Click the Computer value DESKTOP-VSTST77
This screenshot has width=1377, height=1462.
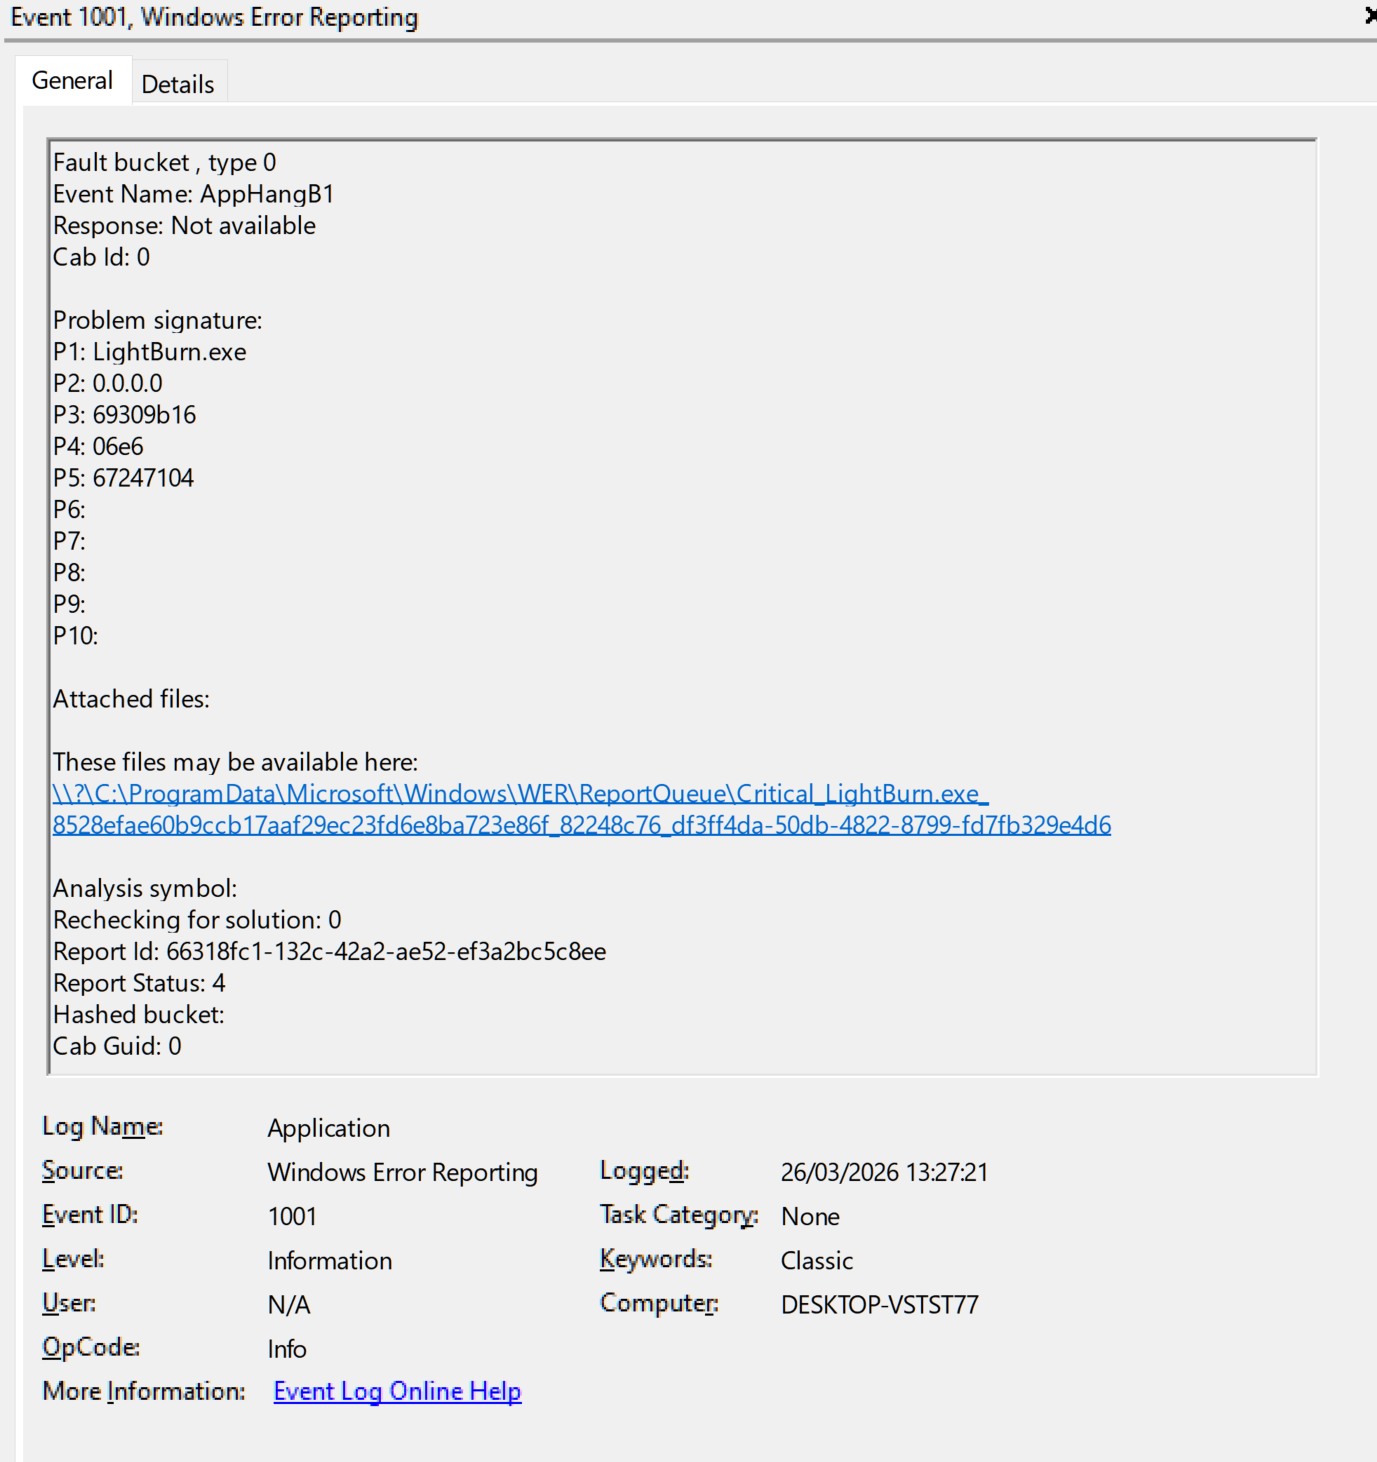[x=879, y=1304]
